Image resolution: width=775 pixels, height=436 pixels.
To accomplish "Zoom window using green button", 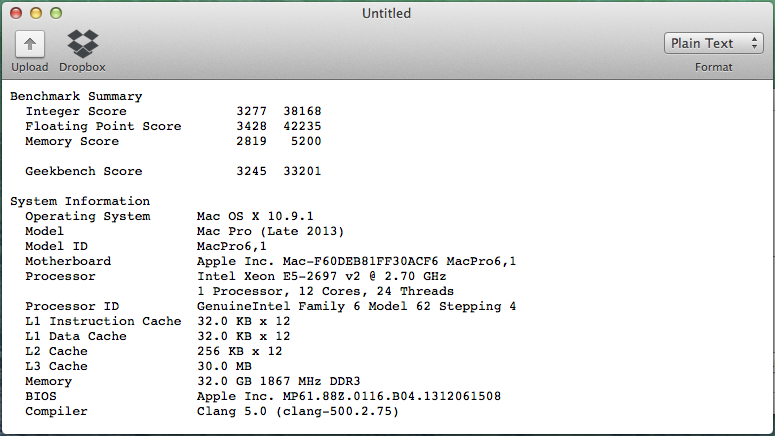I will (x=56, y=13).
